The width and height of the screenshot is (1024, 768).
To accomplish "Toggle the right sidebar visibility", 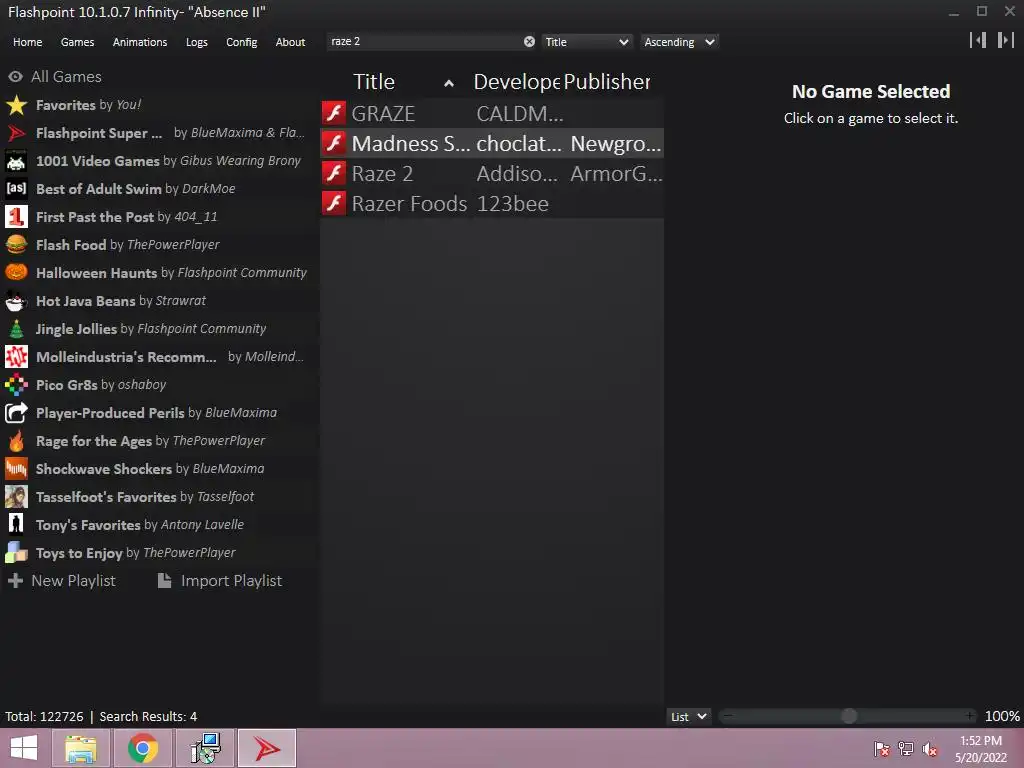I will pyautogui.click(x=1006, y=40).
